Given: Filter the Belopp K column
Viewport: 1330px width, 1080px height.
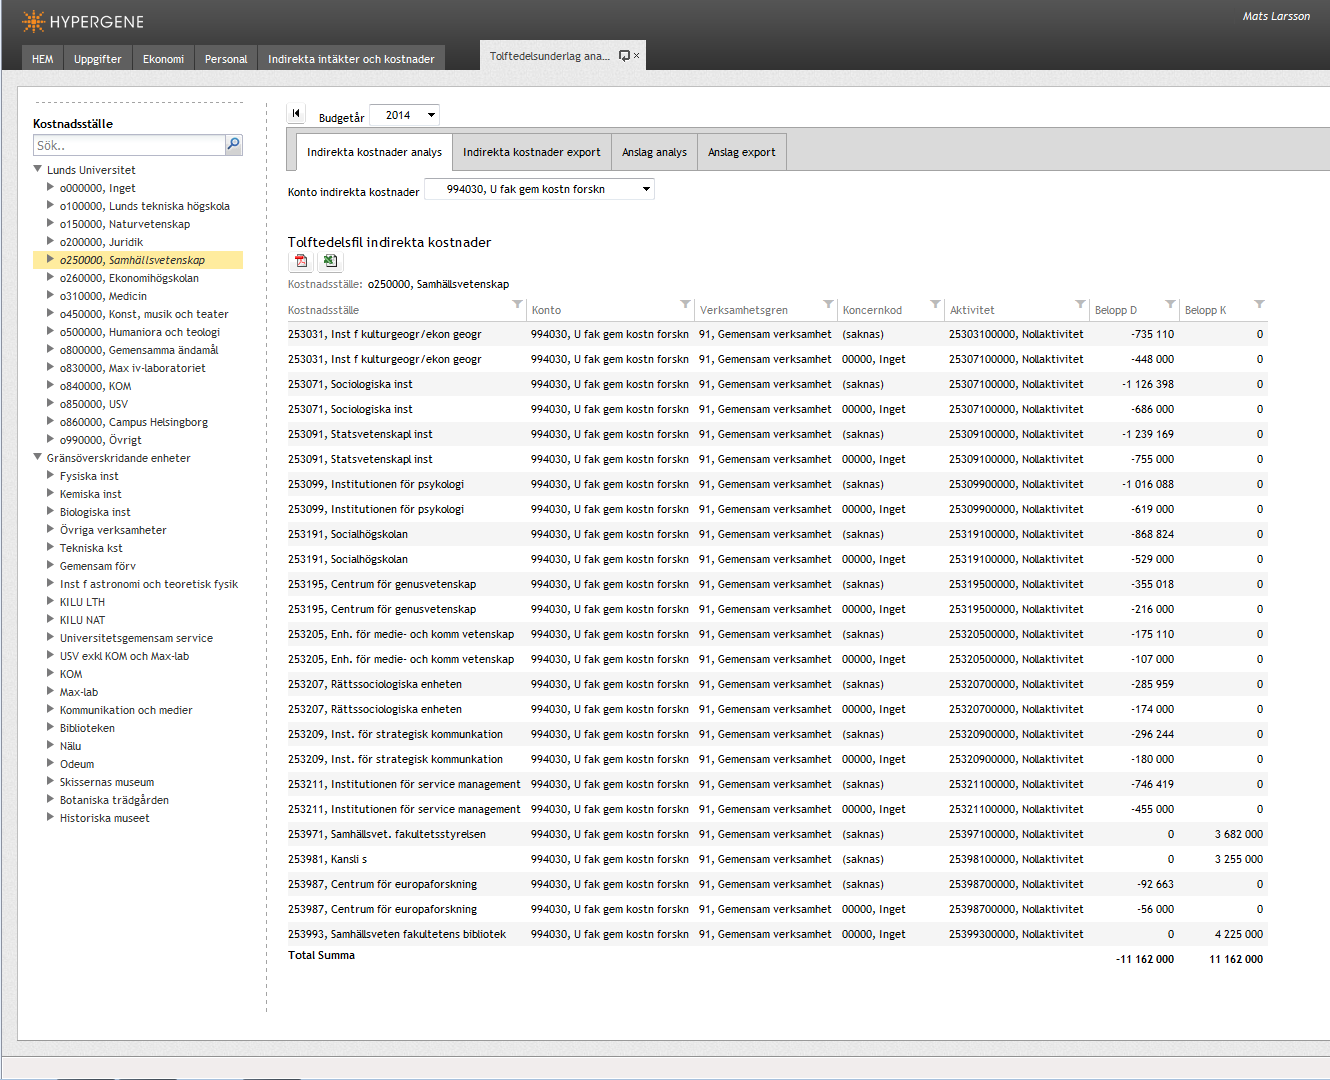Looking at the screenshot, I should [1259, 304].
